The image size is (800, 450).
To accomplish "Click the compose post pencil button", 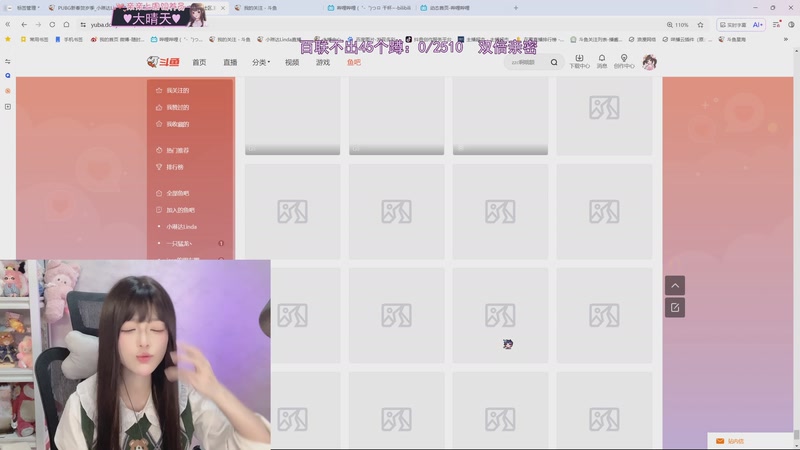I will click(x=675, y=308).
